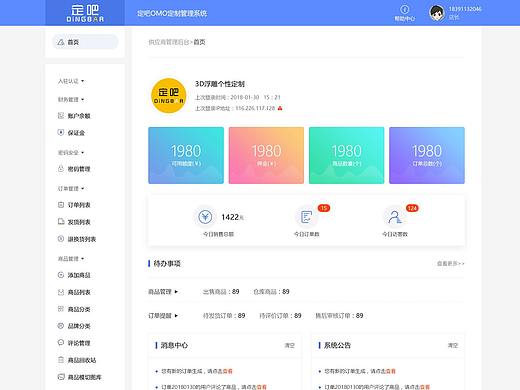Click the 待办事项 section heading
Screen dimensions: 520x390
click(x=167, y=263)
